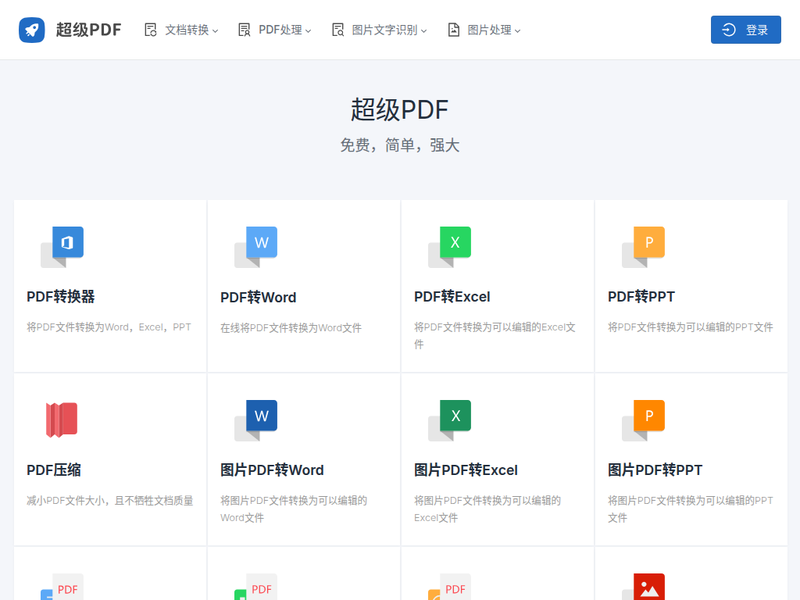Select the light-blue W icon for PDF转Word
The height and width of the screenshot is (600, 800).
pyautogui.click(x=256, y=247)
